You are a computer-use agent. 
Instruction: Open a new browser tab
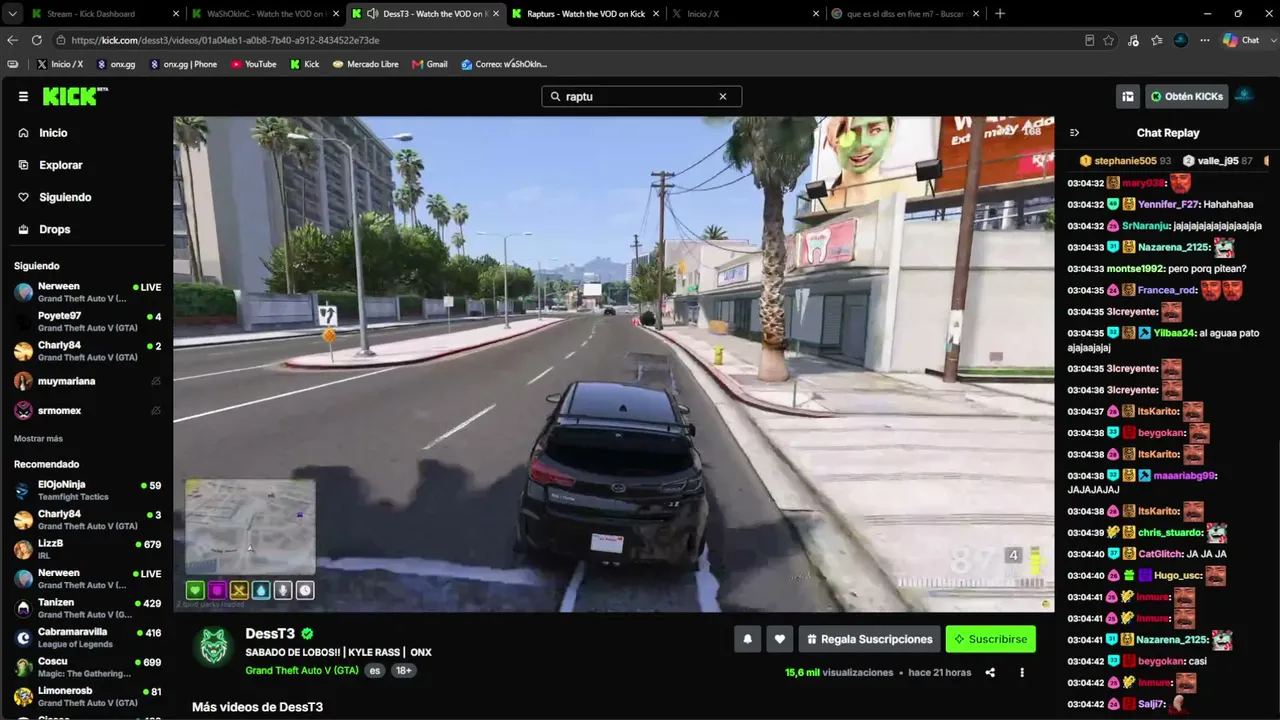[x=1000, y=14]
